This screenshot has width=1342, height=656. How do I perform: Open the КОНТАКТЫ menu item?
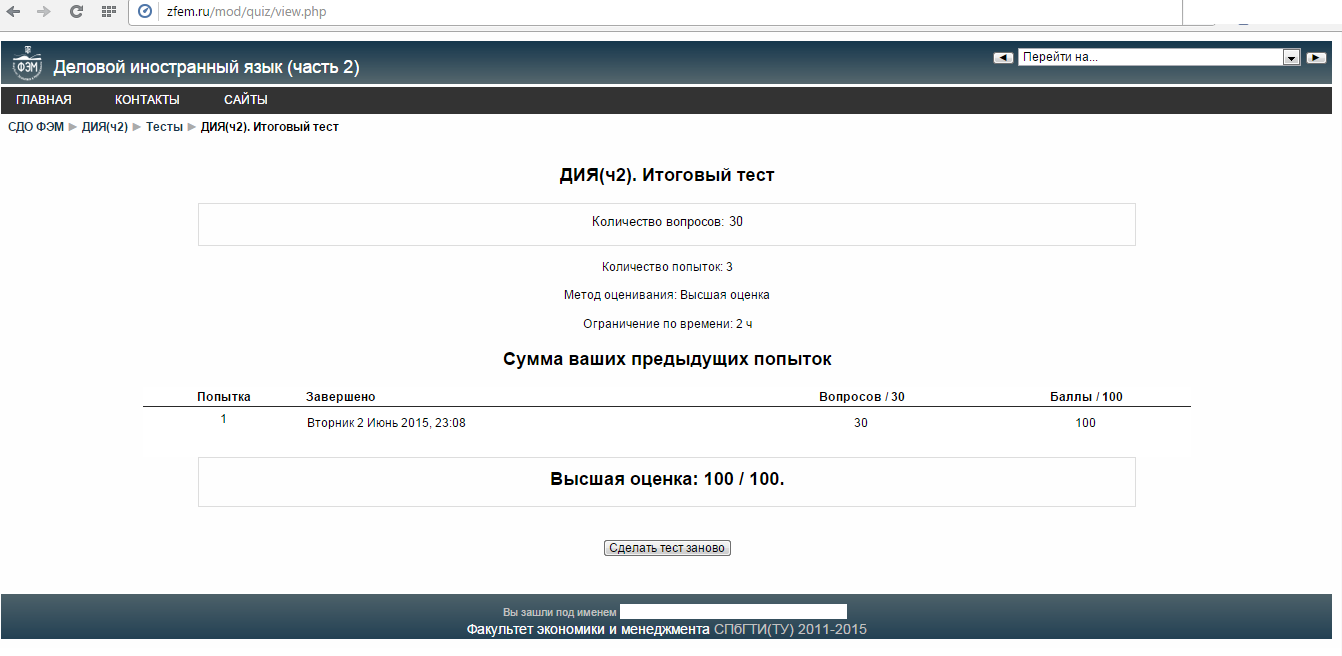tap(147, 100)
